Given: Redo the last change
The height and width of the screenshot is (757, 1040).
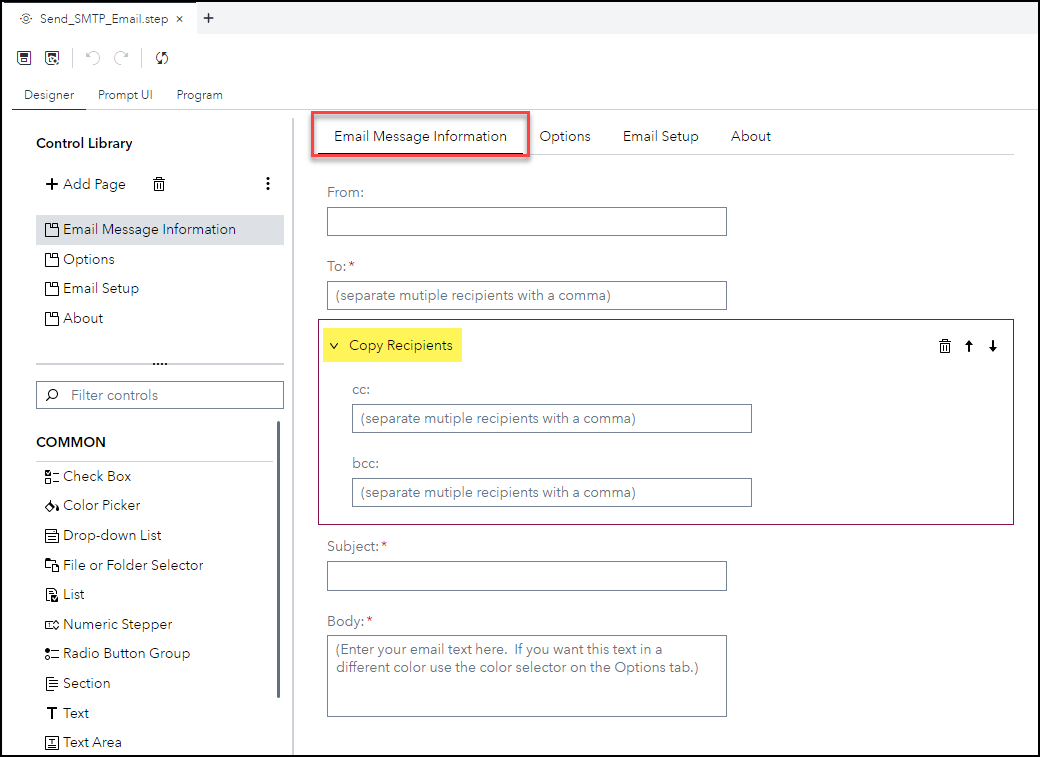Looking at the screenshot, I should pyautogui.click(x=122, y=57).
